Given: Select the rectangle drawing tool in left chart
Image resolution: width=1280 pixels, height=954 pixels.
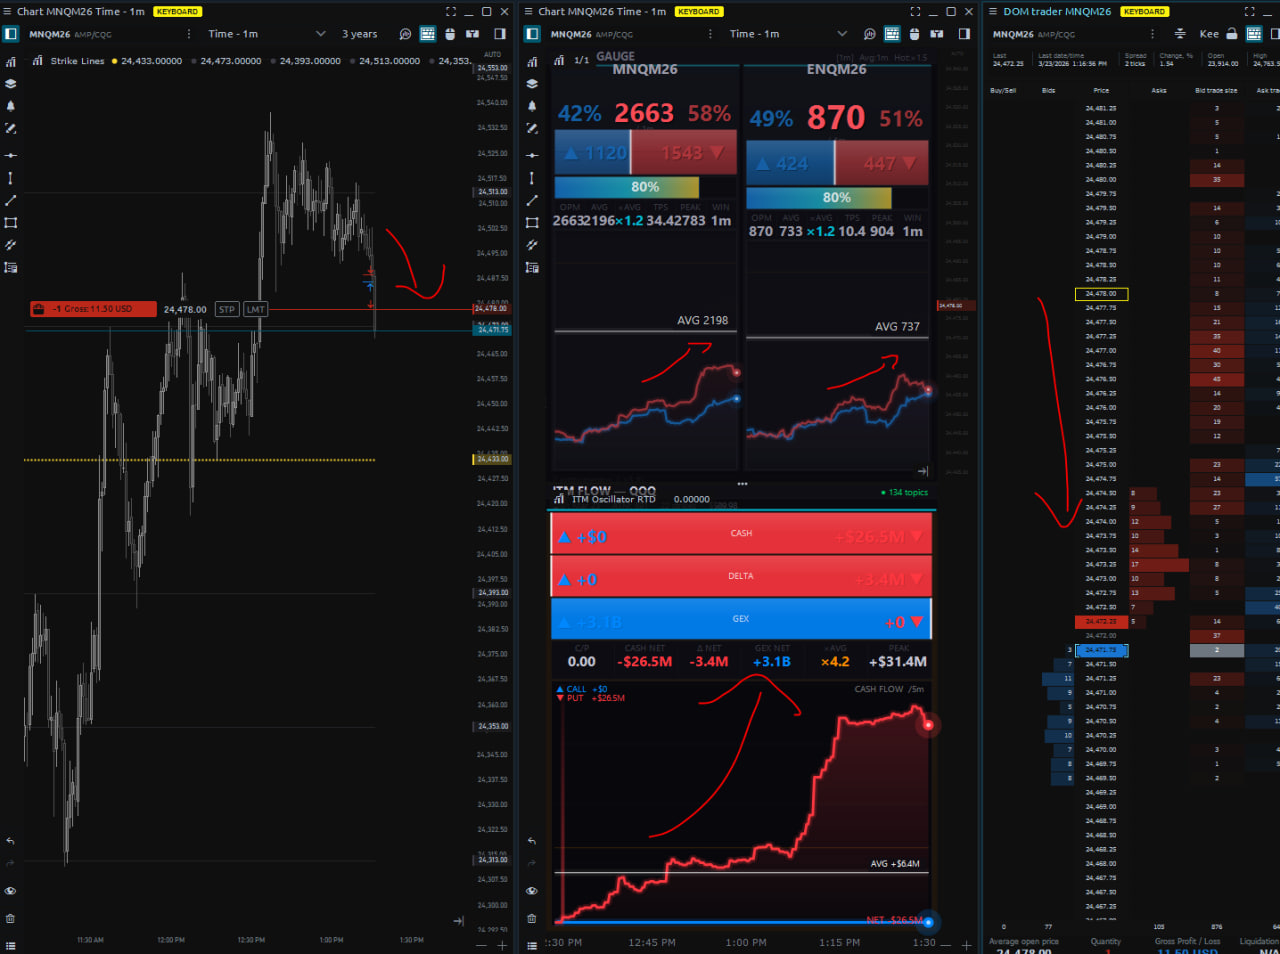Looking at the screenshot, I should click(11, 223).
